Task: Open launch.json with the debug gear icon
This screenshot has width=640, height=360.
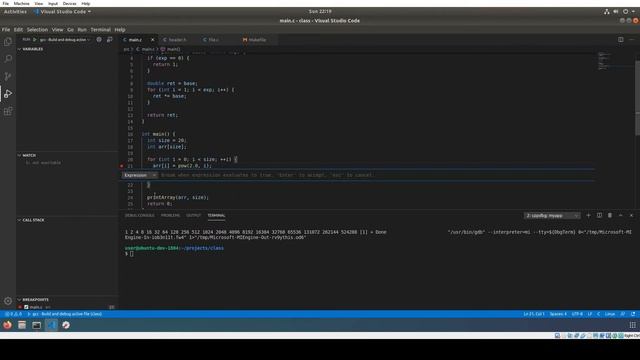Action: pyautogui.click(x=99, y=40)
